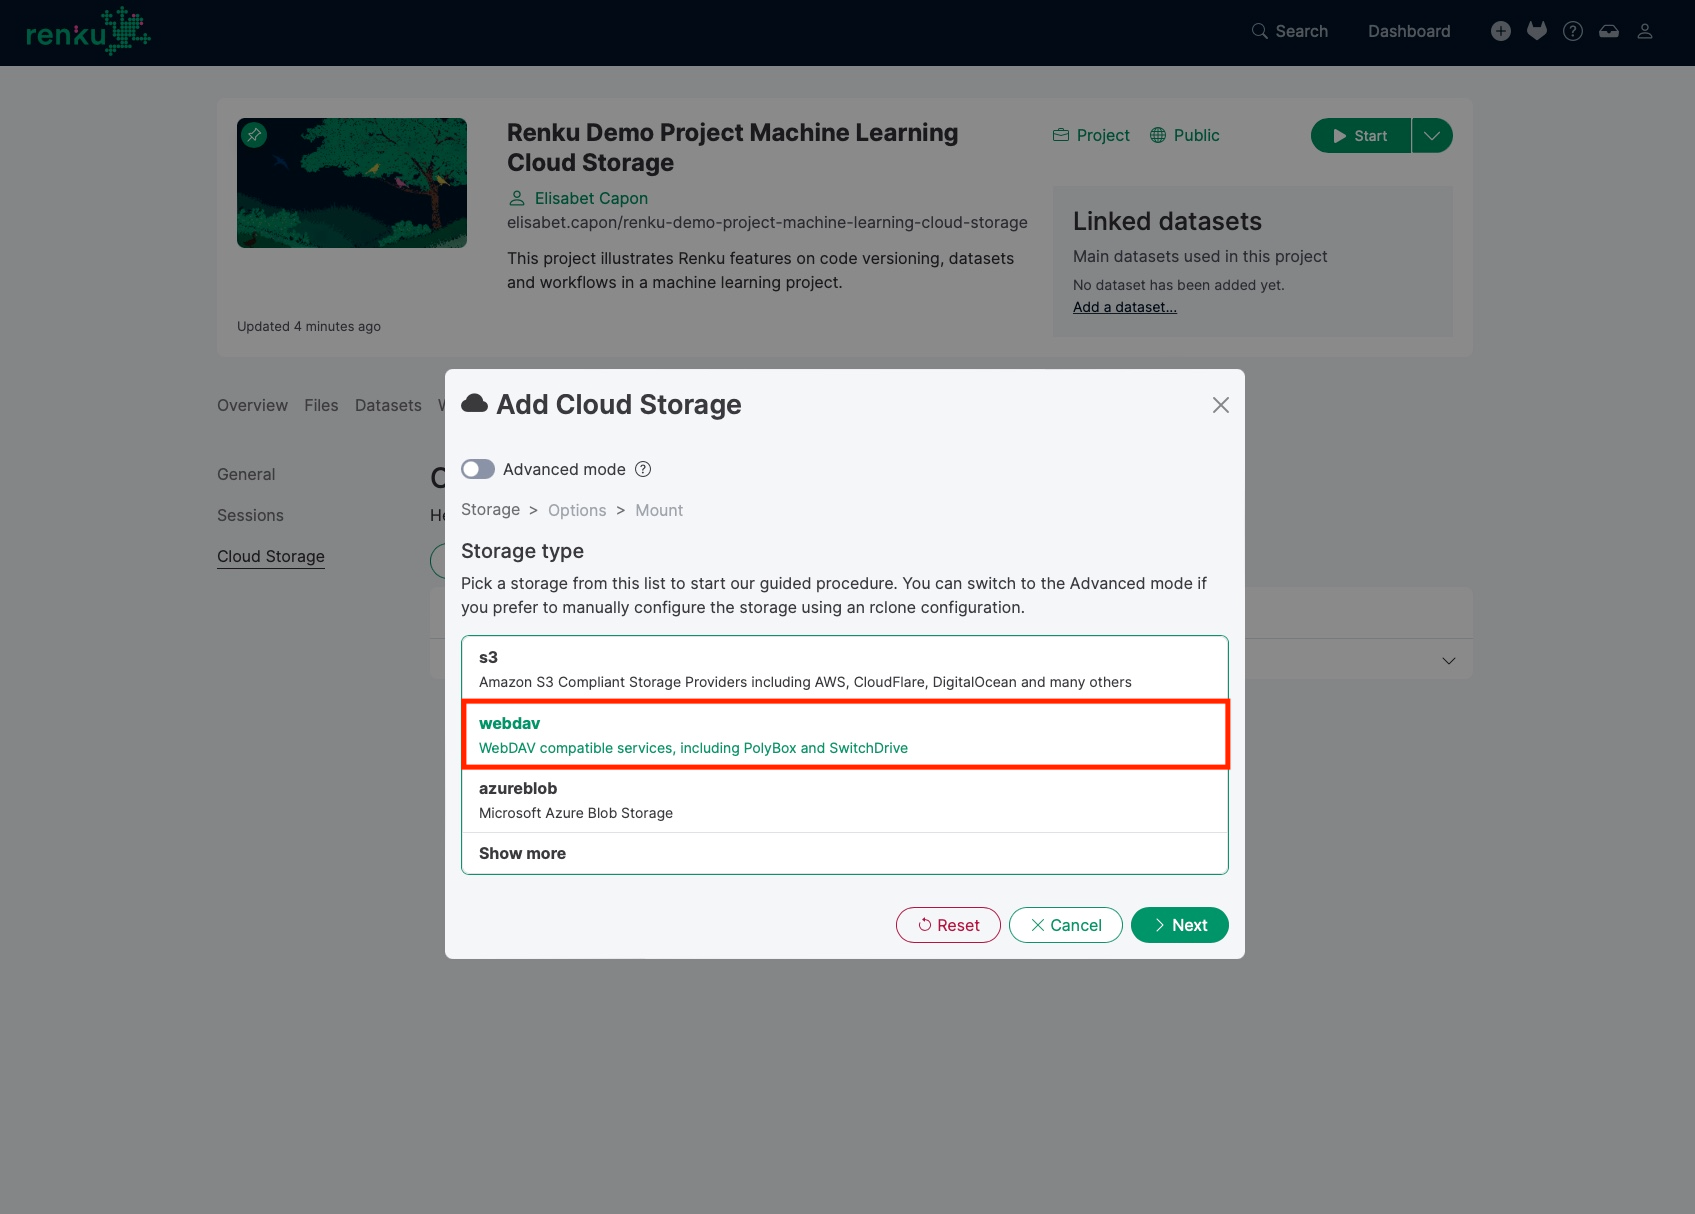Click the globe Public visibility icon
Screen dimensions: 1695x1214
tap(1158, 135)
